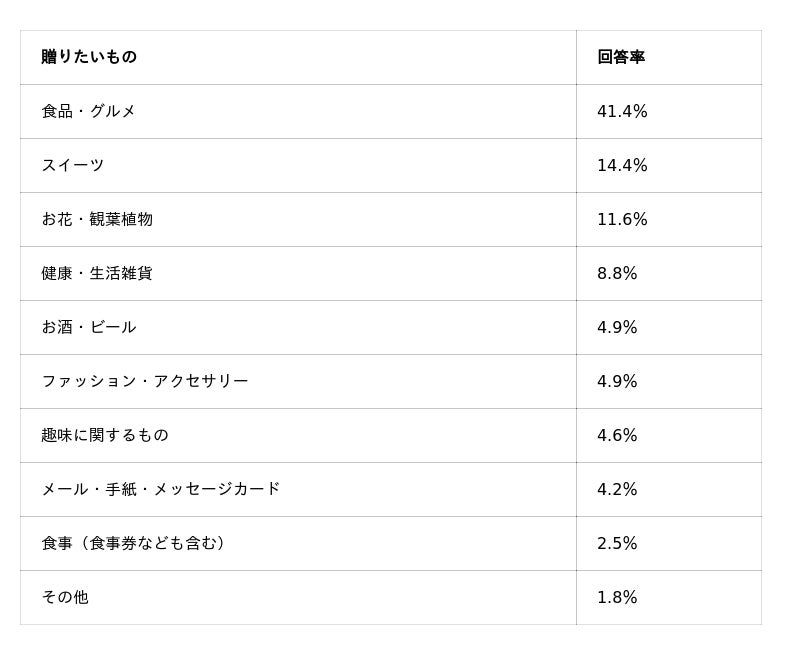Click the 4.9% value beside ファッション・アクセサリー
Image resolution: width=800 pixels, height=655 pixels.
tap(617, 381)
